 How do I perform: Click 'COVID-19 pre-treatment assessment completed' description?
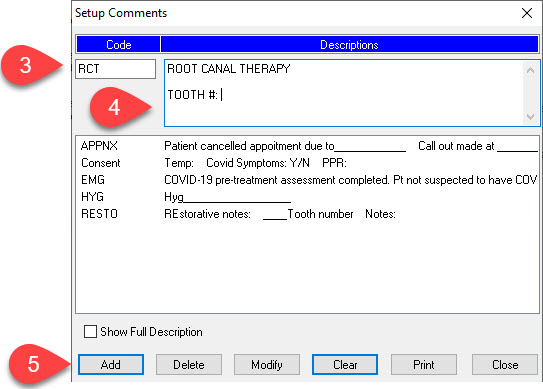click(x=277, y=180)
